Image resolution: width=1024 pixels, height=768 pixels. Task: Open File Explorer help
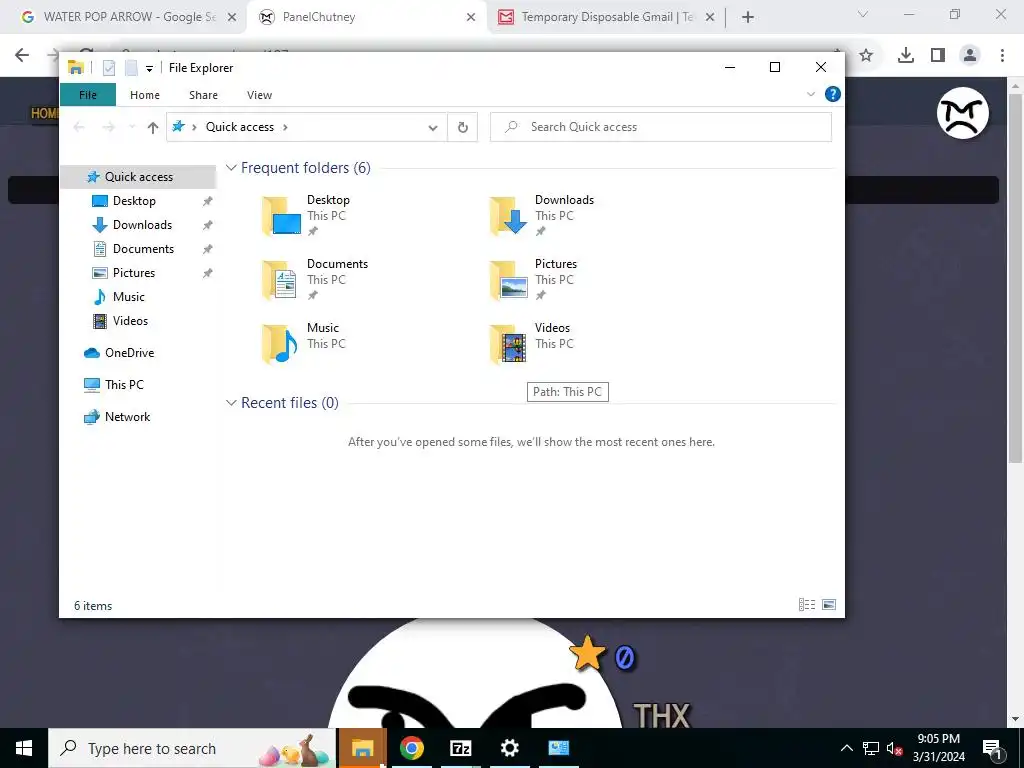(x=833, y=94)
